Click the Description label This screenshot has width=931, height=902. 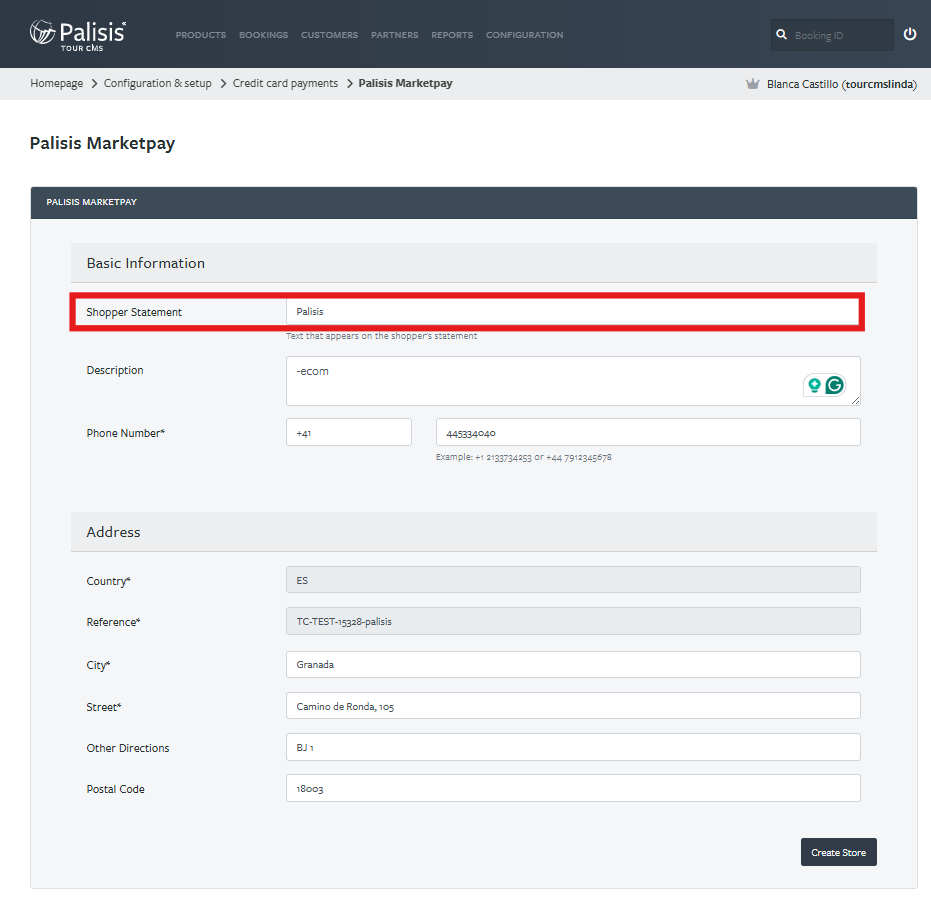tap(115, 371)
